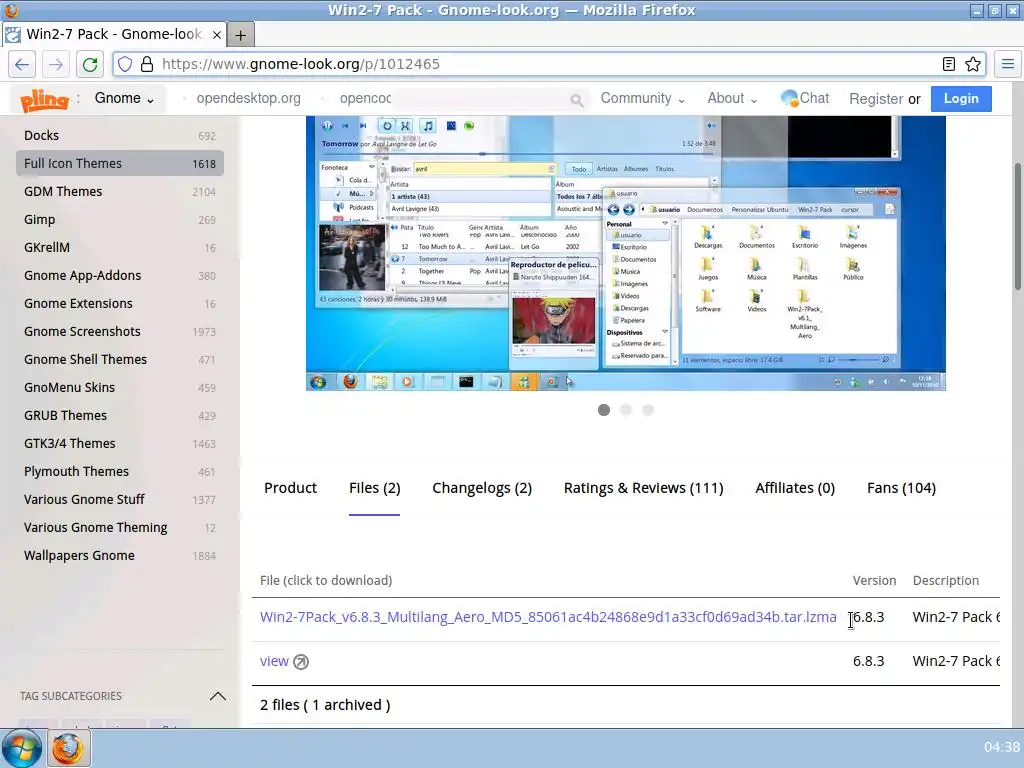The height and width of the screenshot is (768, 1024).
Task: Open GDM Themes category
Action: [x=120, y=191]
